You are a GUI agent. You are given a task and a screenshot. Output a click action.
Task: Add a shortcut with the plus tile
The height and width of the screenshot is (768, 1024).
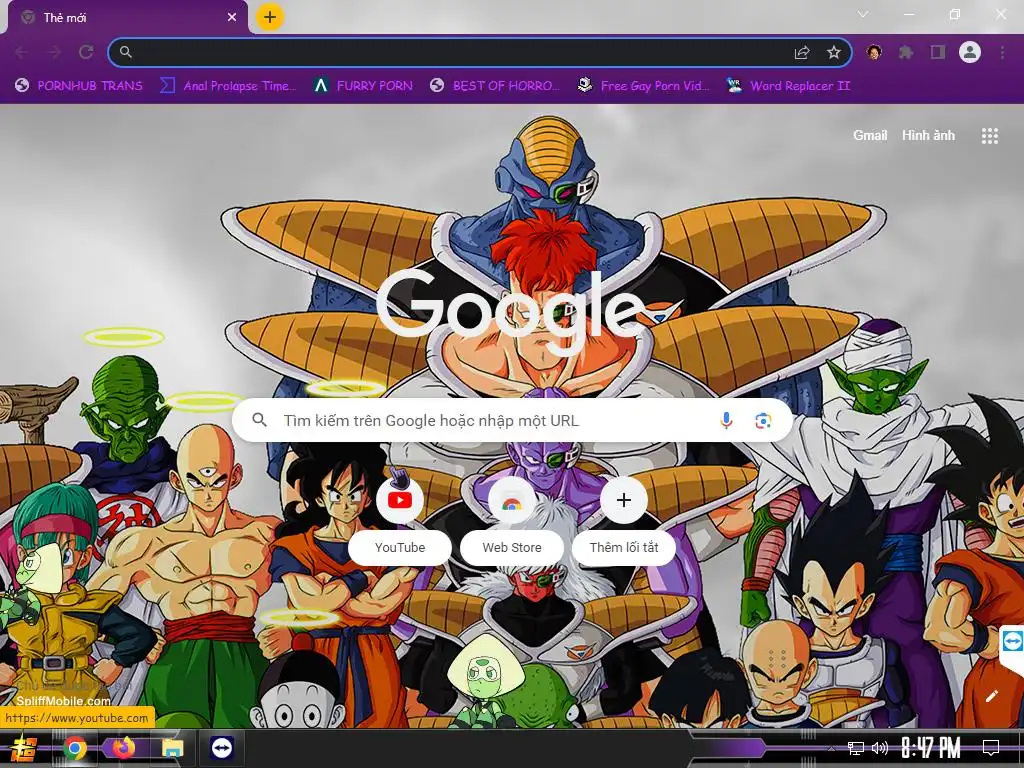[x=624, y=500]
